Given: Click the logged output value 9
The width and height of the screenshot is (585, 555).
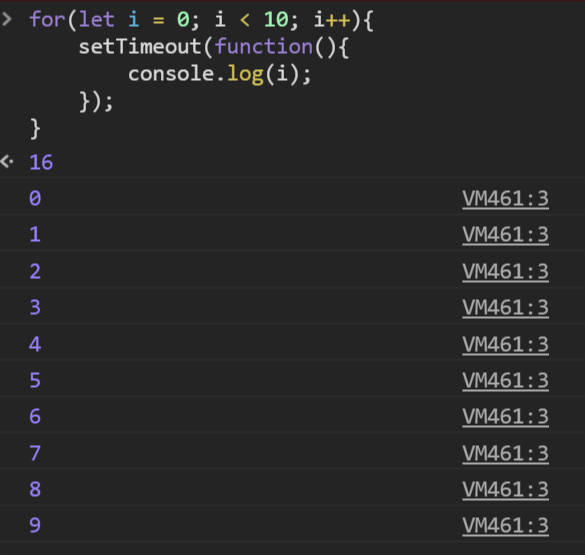Looking at the screenshot, I should click(x=35, y=526).
